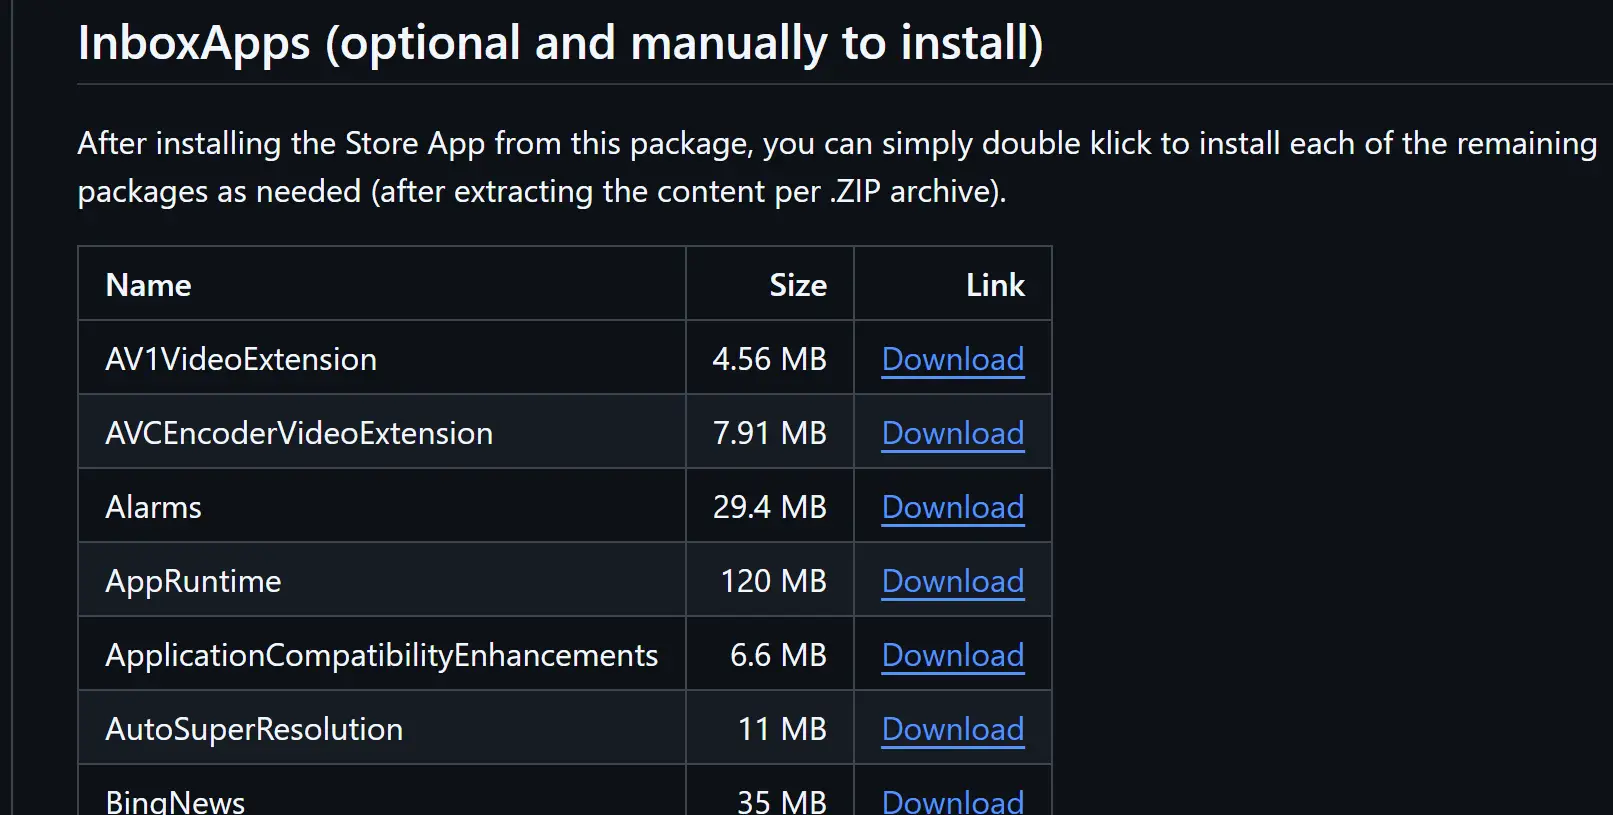The image size is (1613, 815).
Task: Click the Link column header
Action: click(x=995, y=284)
